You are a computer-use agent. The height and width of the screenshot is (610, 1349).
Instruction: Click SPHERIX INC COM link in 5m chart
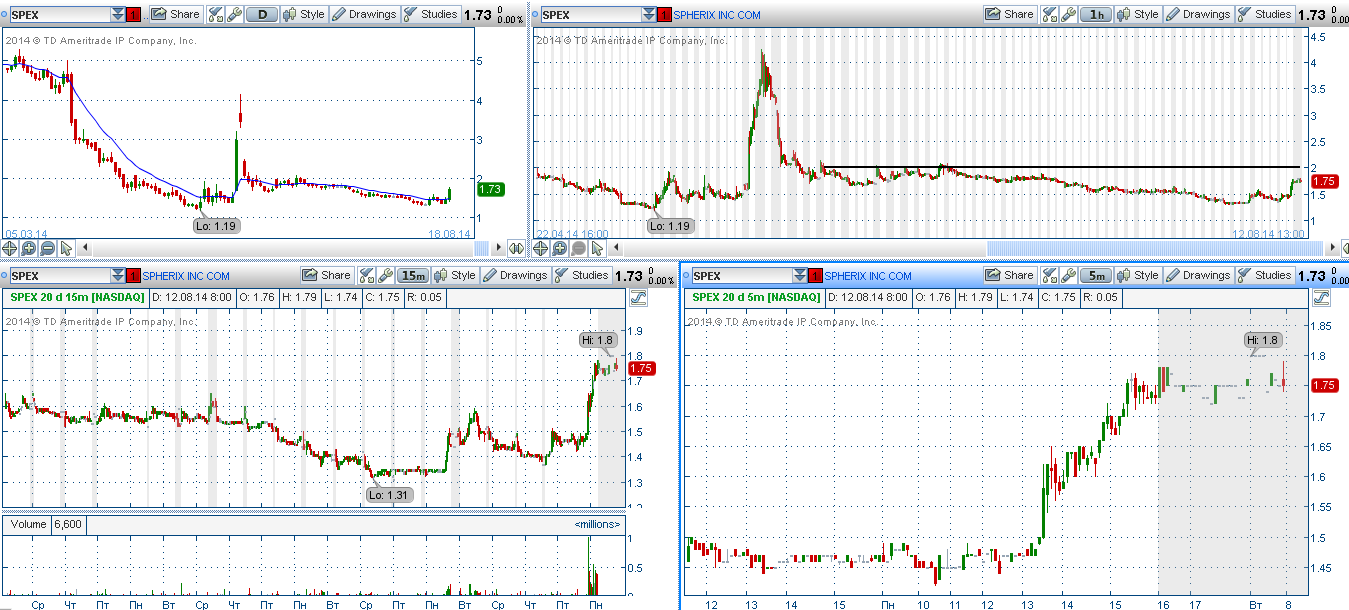tap(868, 276)
